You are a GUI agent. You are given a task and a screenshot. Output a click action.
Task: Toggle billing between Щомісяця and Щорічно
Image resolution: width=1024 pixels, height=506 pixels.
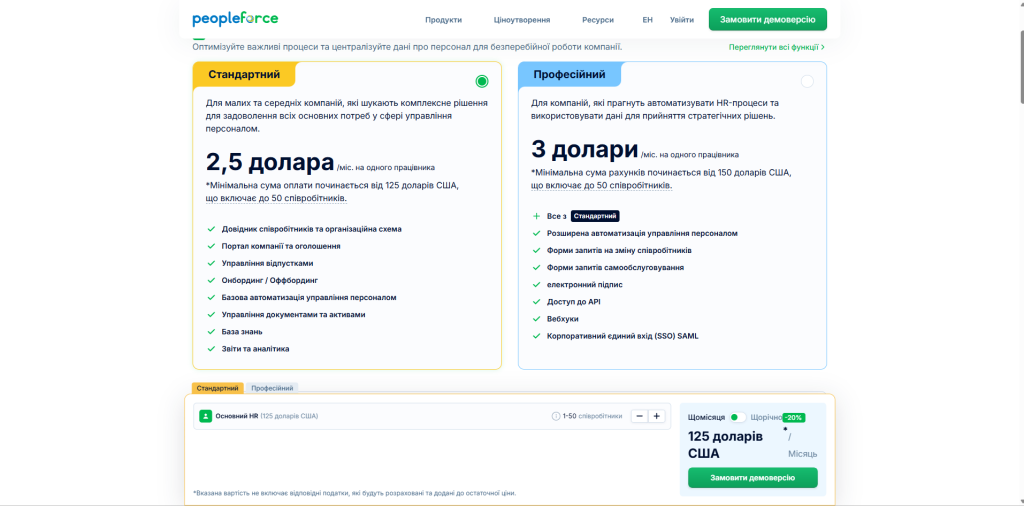(737, 417)
